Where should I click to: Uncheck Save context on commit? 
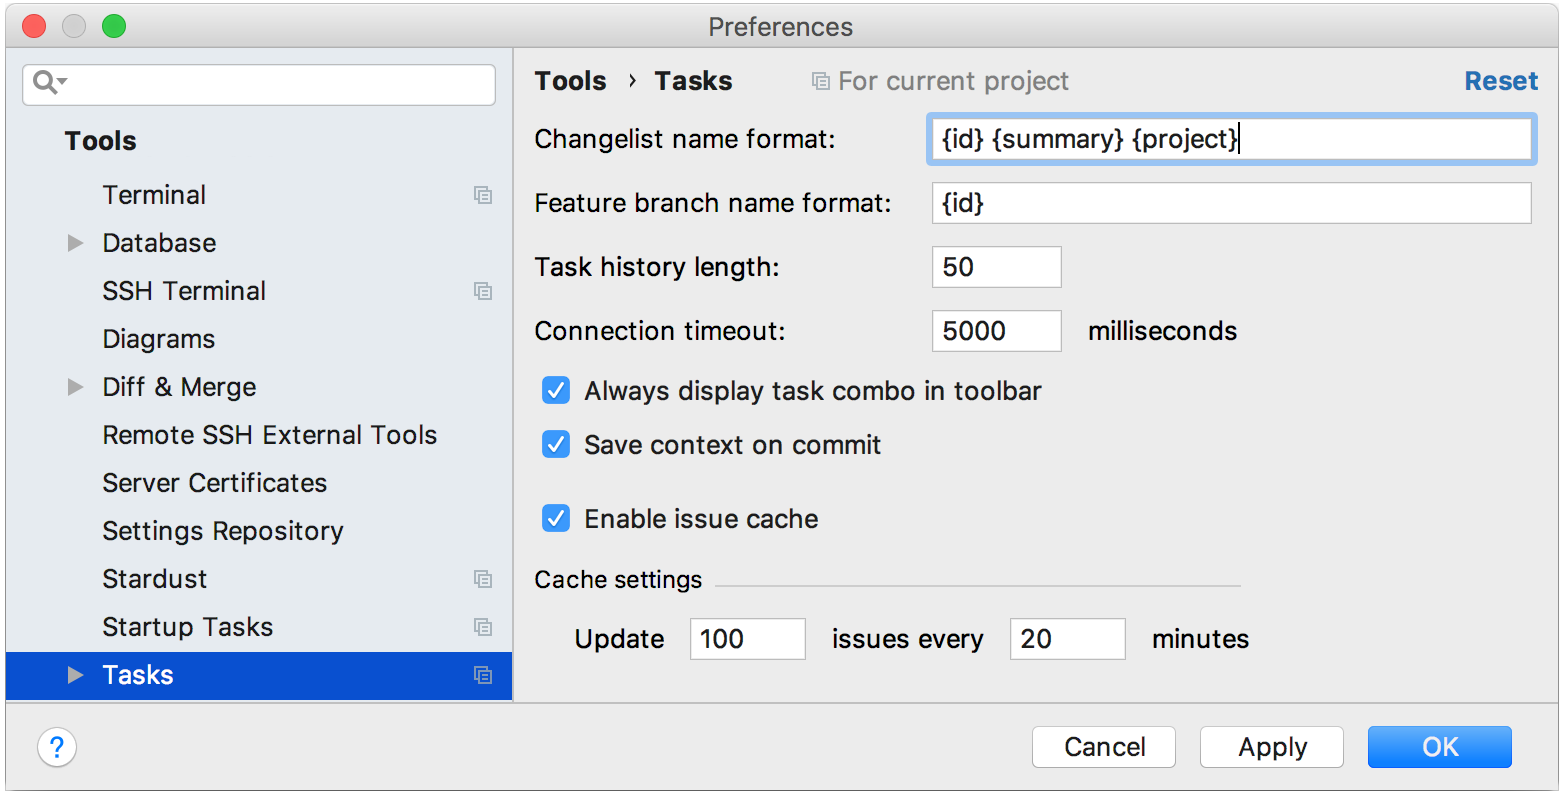[x=556, y=445]
